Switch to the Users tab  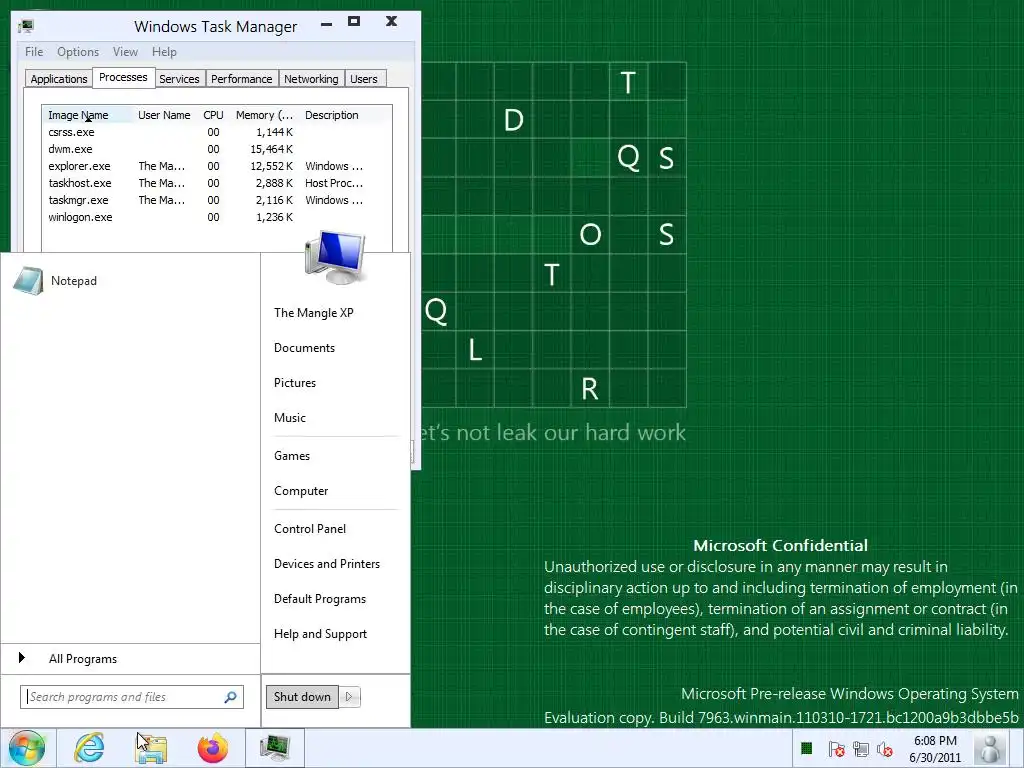click(364, 79)
